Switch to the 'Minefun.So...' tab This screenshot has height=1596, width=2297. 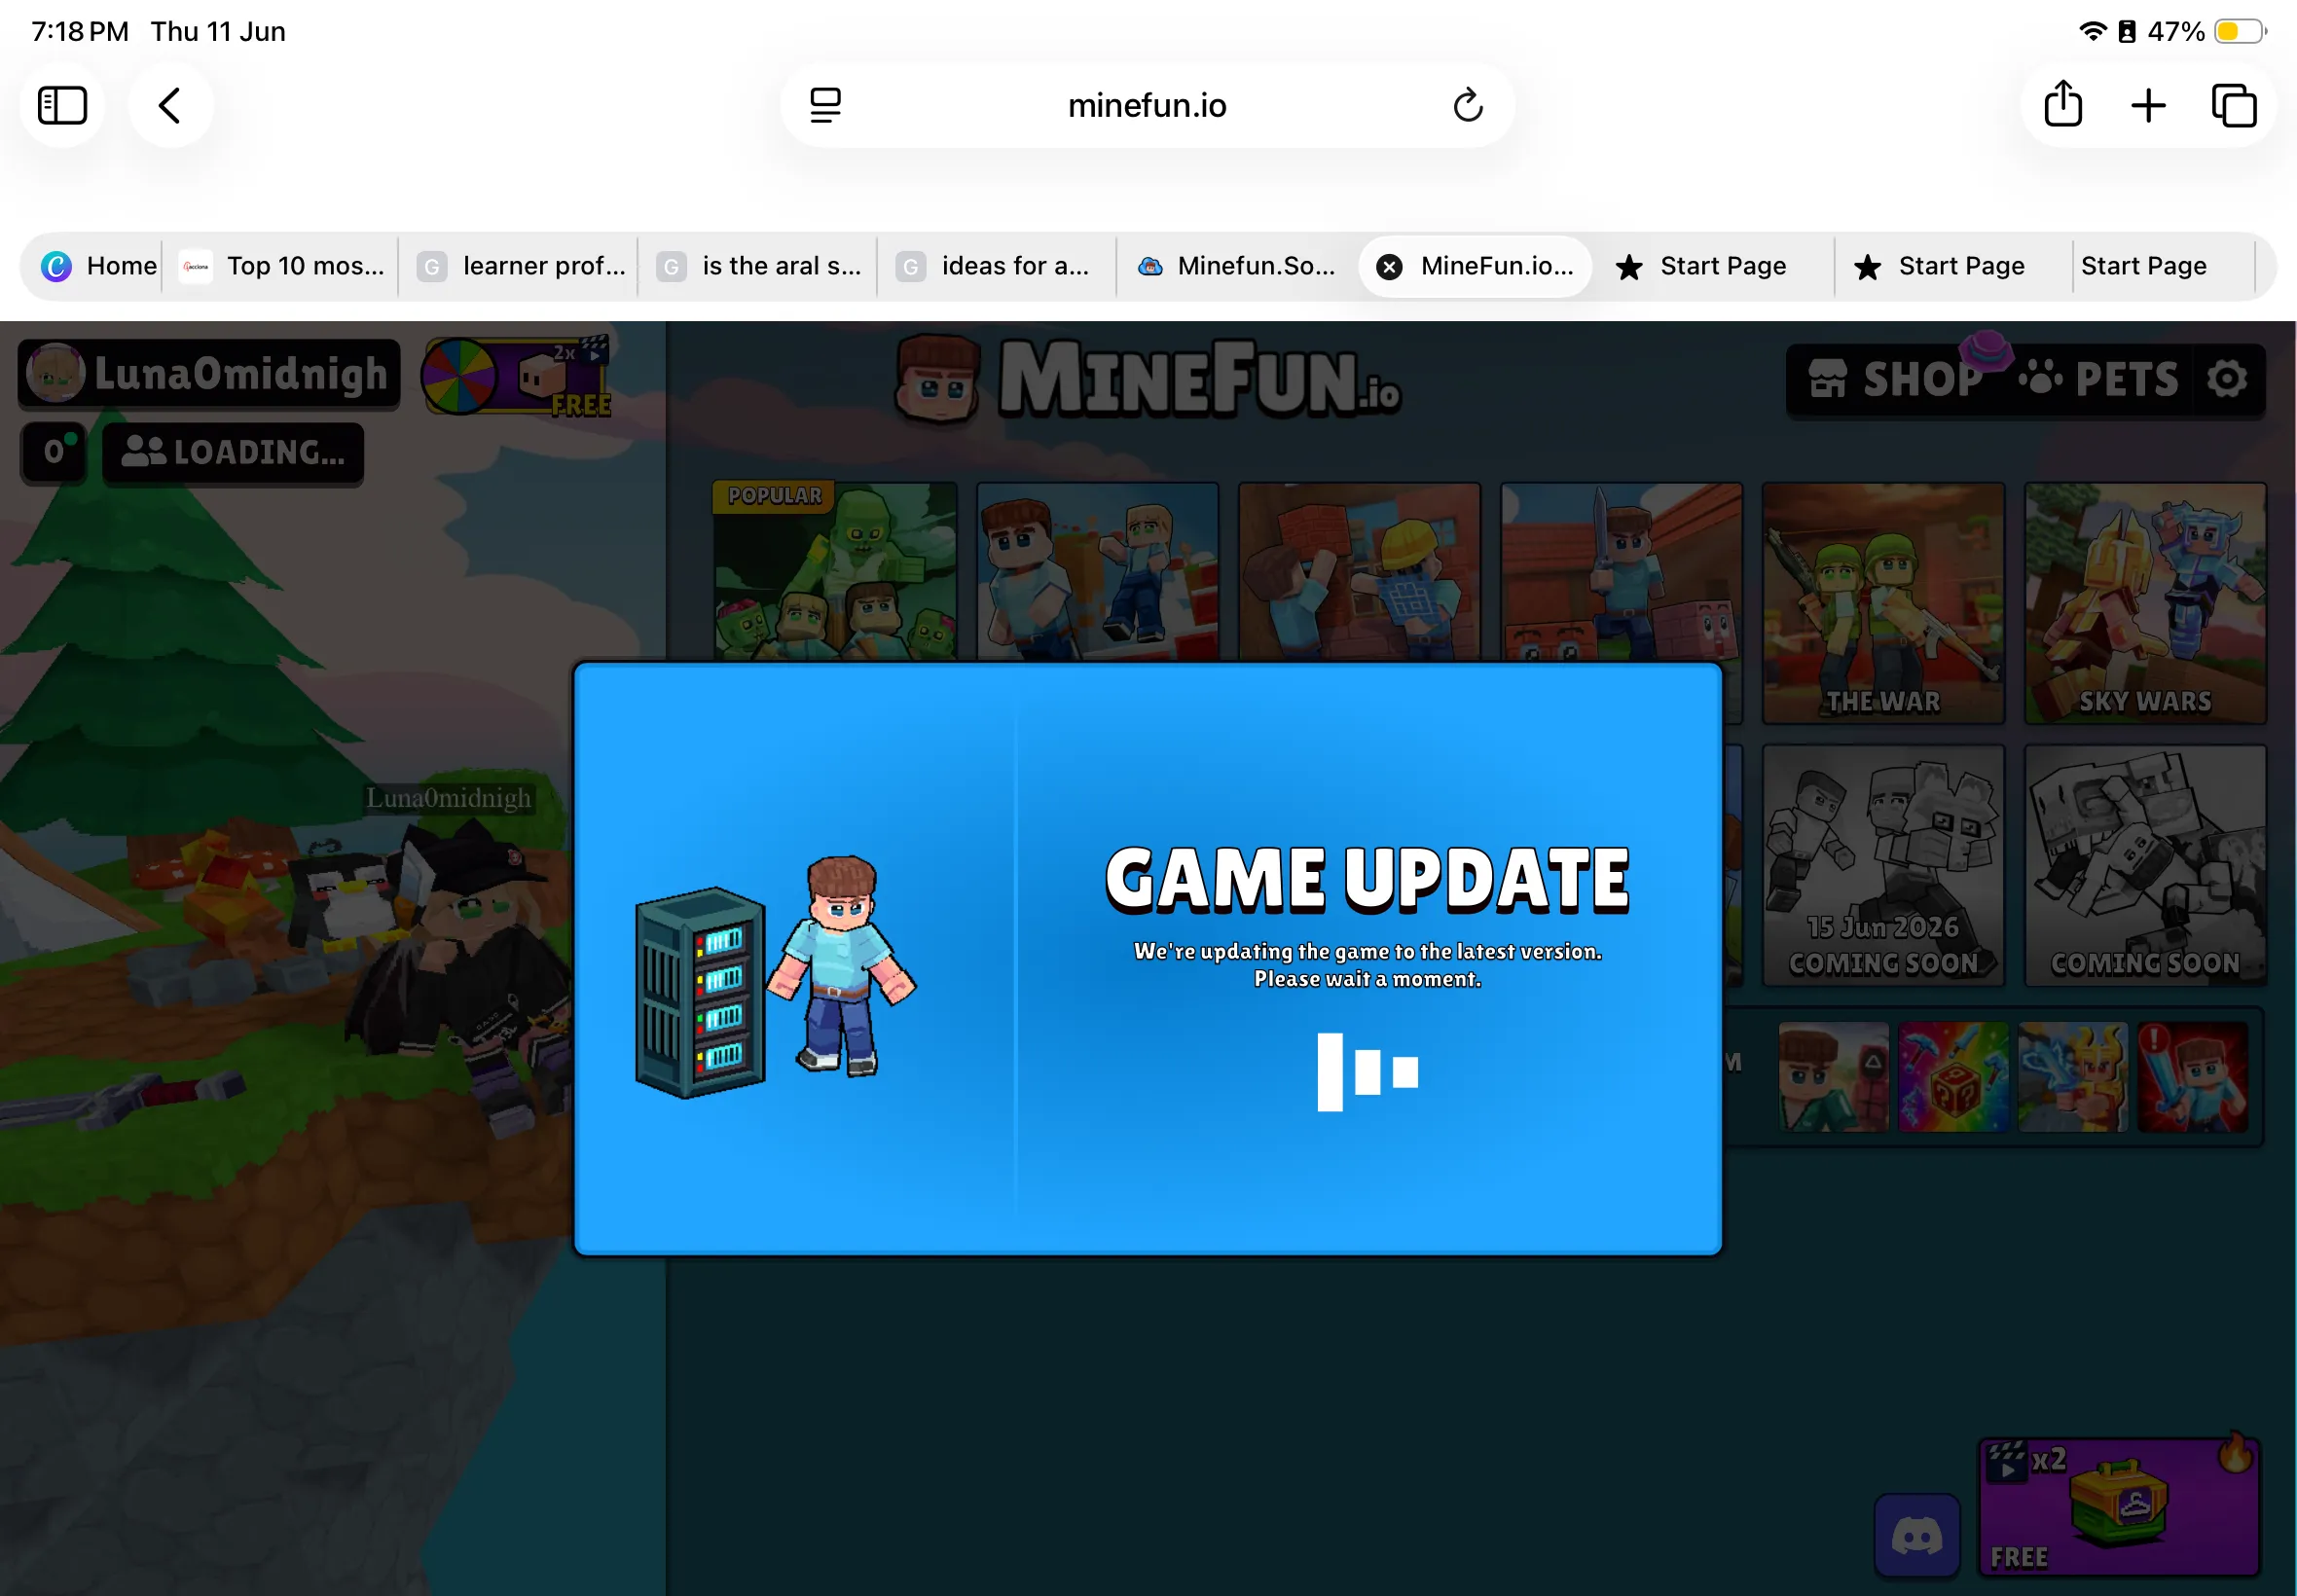pos(1237,266)
